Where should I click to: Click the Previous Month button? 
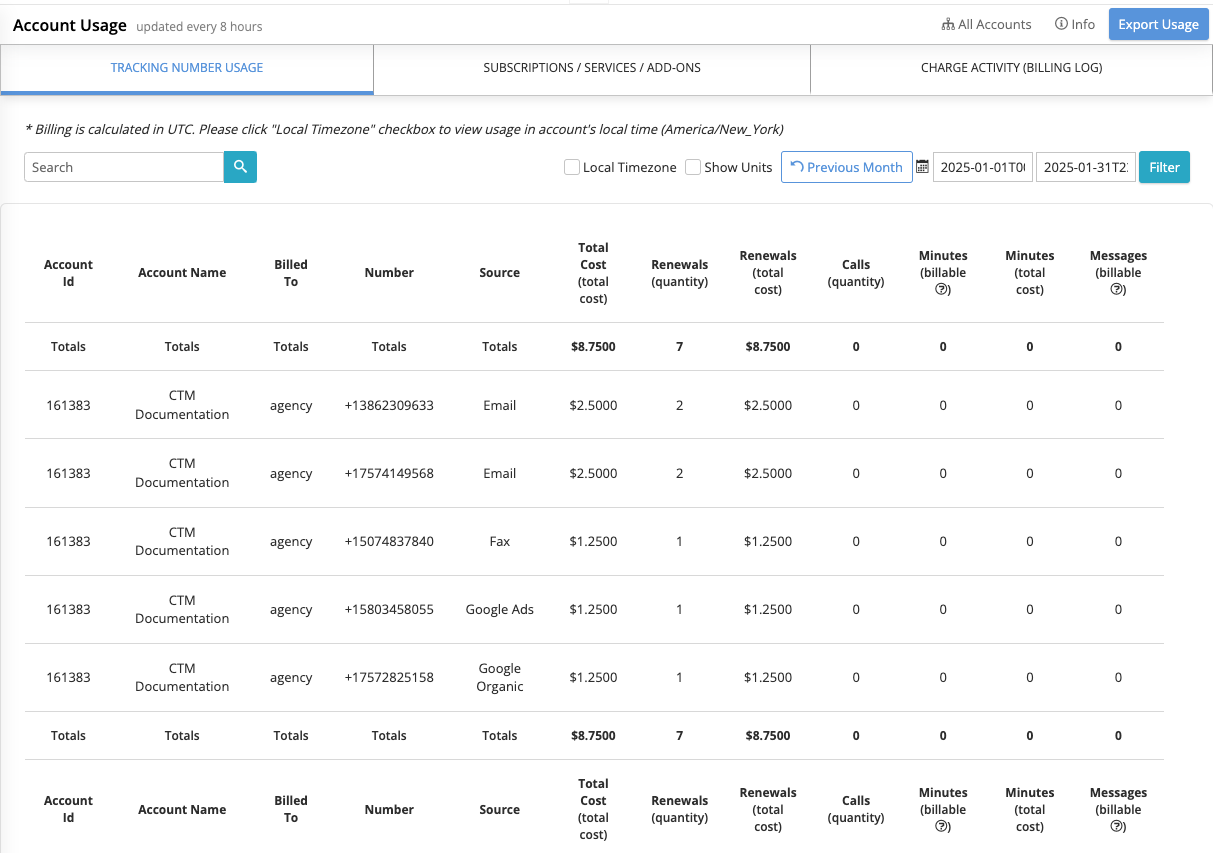(x=847, y=167)
